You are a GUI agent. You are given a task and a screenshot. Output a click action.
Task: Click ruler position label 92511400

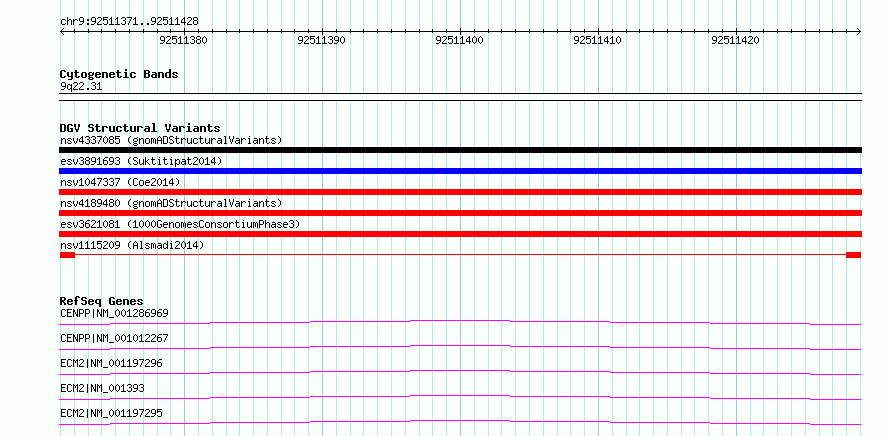tap(459, 40)
